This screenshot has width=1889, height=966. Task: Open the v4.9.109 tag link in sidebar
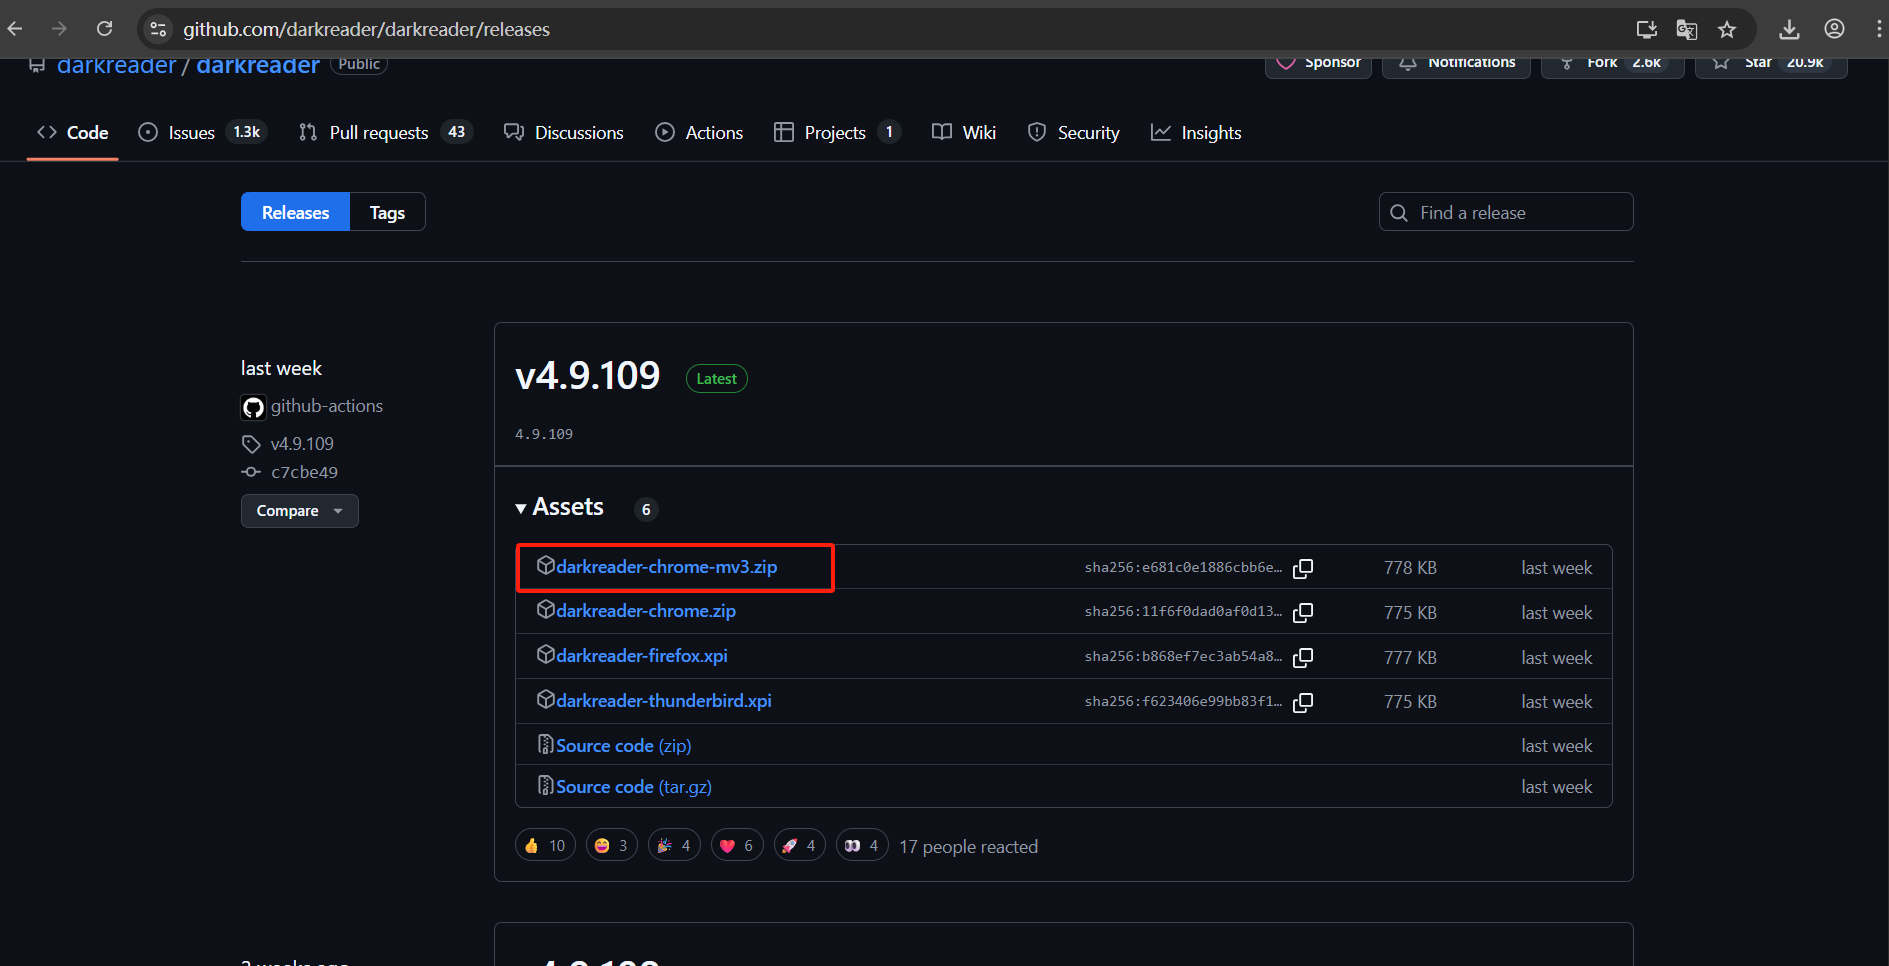point(302,444)
